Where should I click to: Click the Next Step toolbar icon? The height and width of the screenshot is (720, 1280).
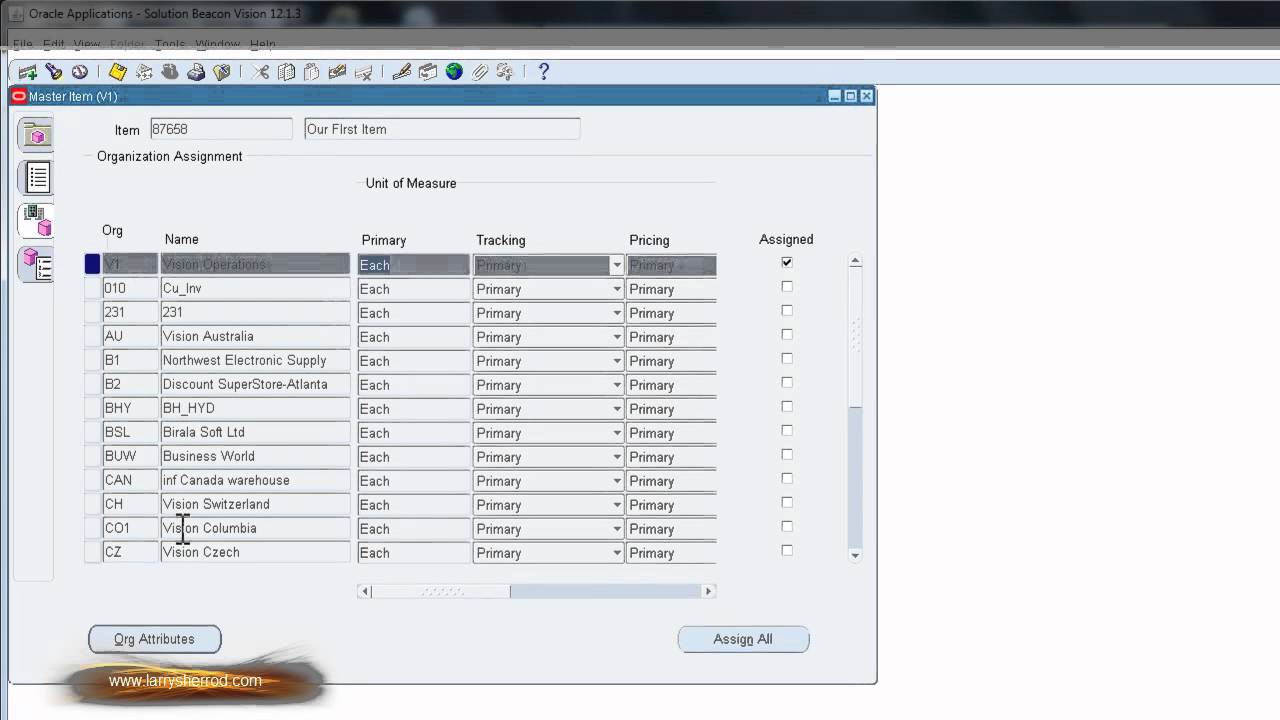144,72
